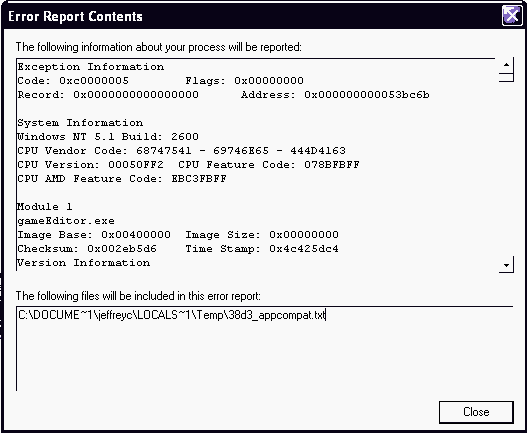Image resolution: width=527 pixels, height=433 pixels.
Task: Click the CPU Vendor Code line
Action: pyautogui.click(x=181, y=151)
